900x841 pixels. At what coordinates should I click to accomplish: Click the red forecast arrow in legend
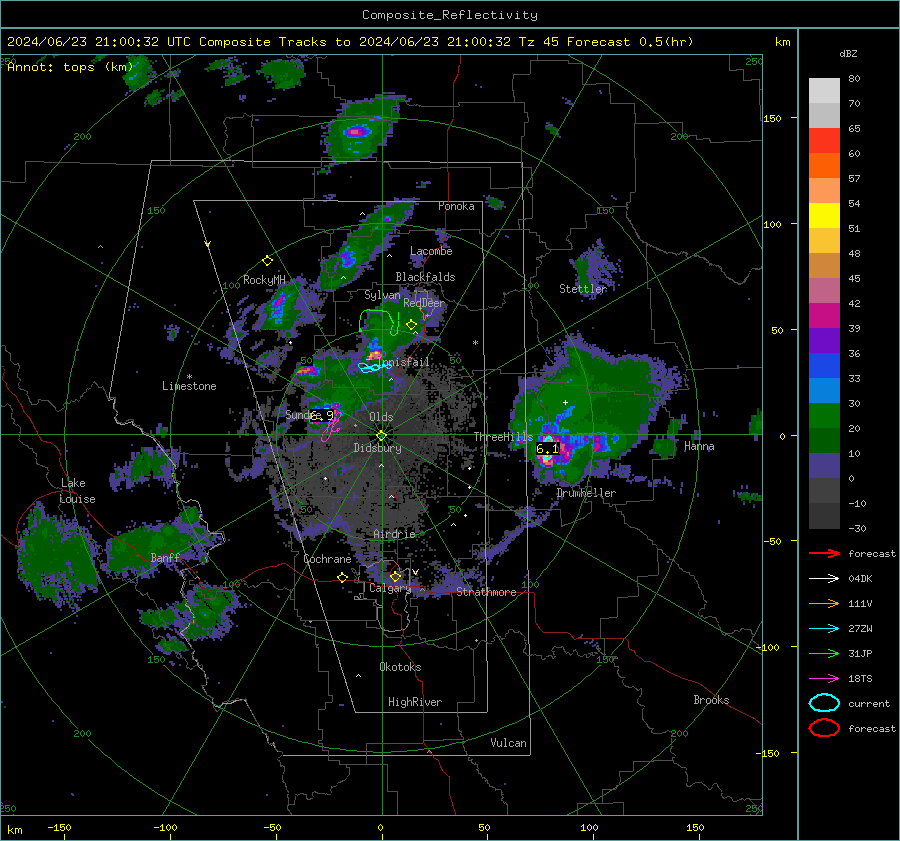[x=824, y=553]
